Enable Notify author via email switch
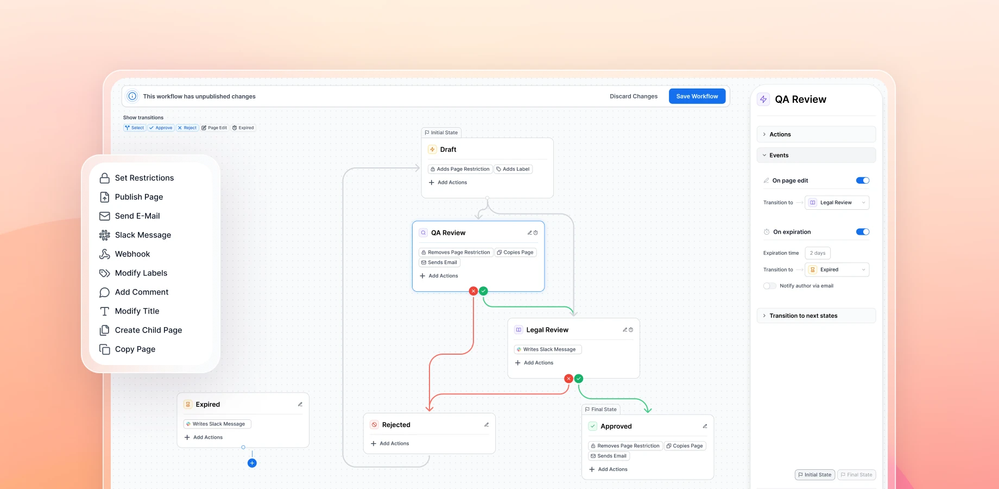Screen dimensions: 999x489 point(770,286)
